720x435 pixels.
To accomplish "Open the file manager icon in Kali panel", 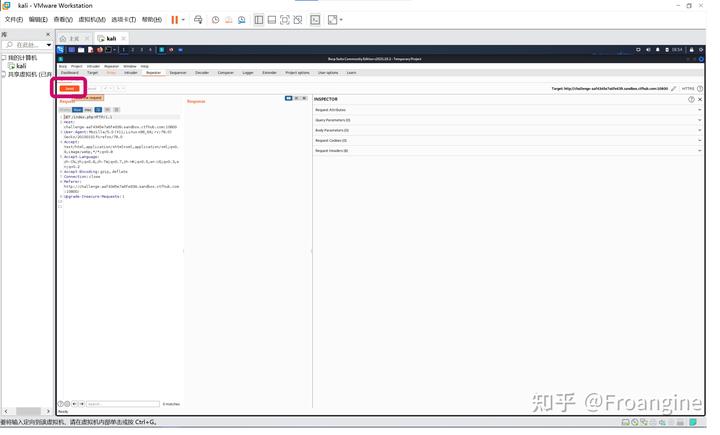I will 81,50.
